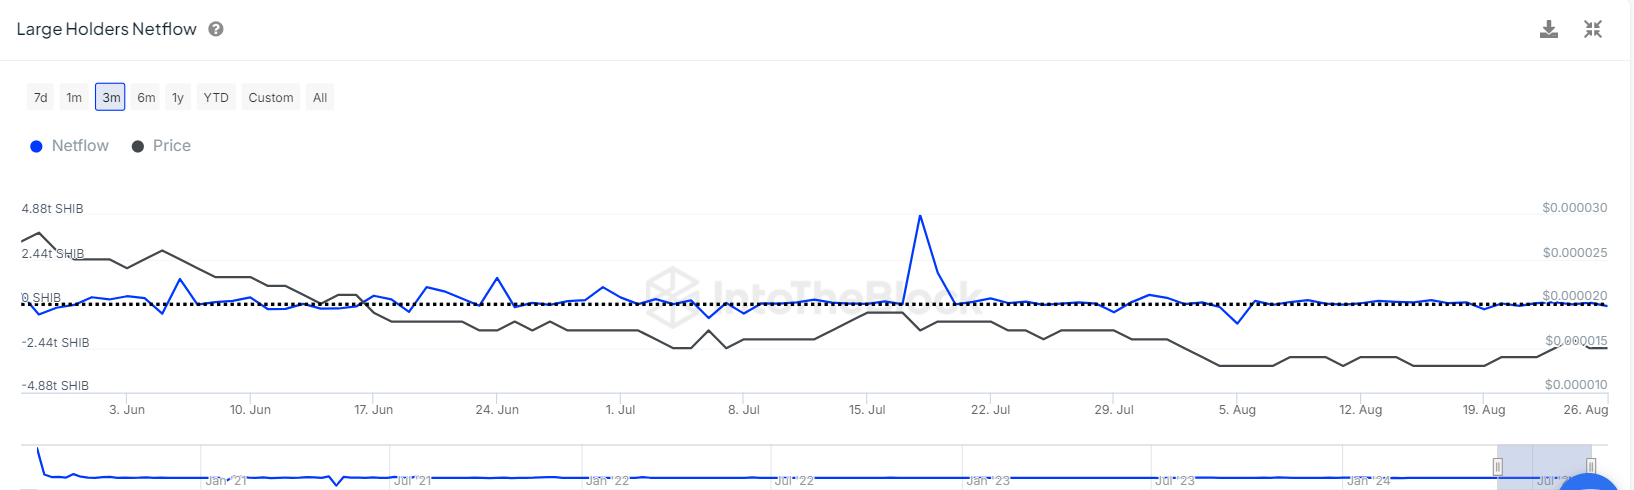The width and height of the screenshot is (1634, 490).
Task: Click the download chart icon
Action: [1548, 29]
